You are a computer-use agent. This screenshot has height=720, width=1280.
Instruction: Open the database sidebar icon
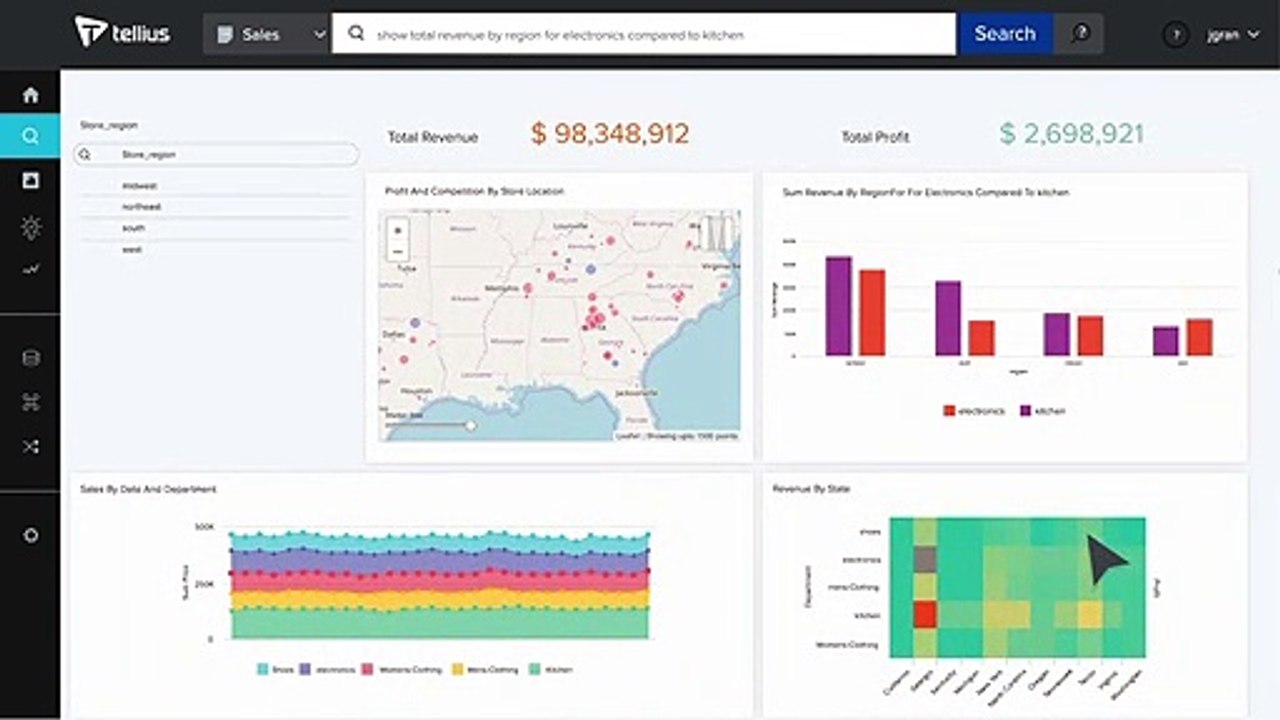point(31,358)
